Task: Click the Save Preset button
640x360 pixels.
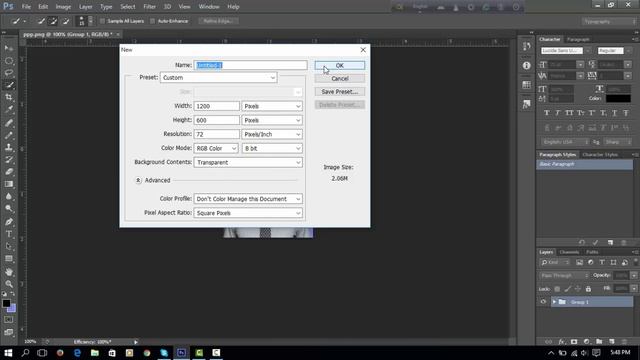Action: (340, 92)
